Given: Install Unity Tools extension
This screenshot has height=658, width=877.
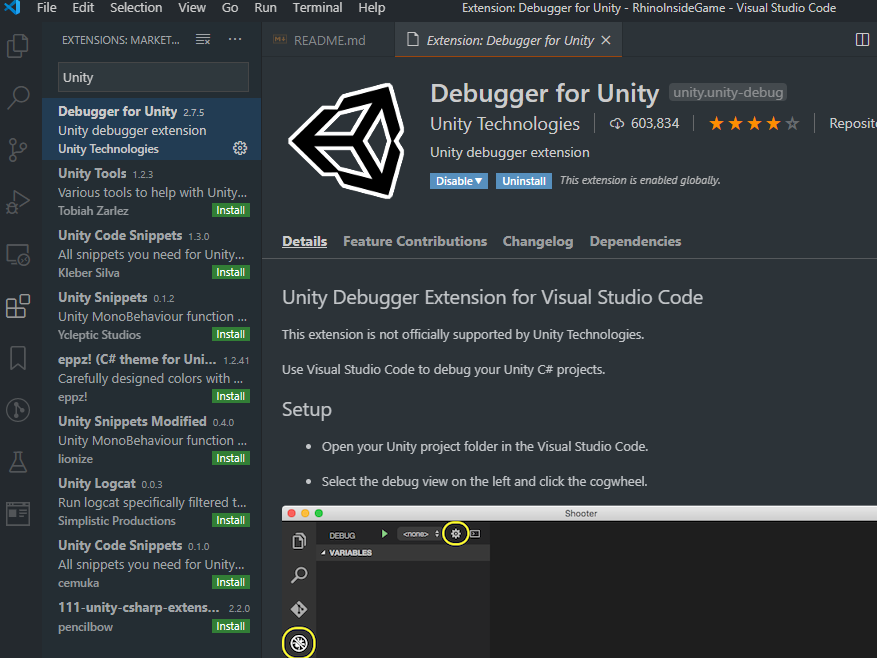Looking at the screenshot, I should tap(230, 210).
